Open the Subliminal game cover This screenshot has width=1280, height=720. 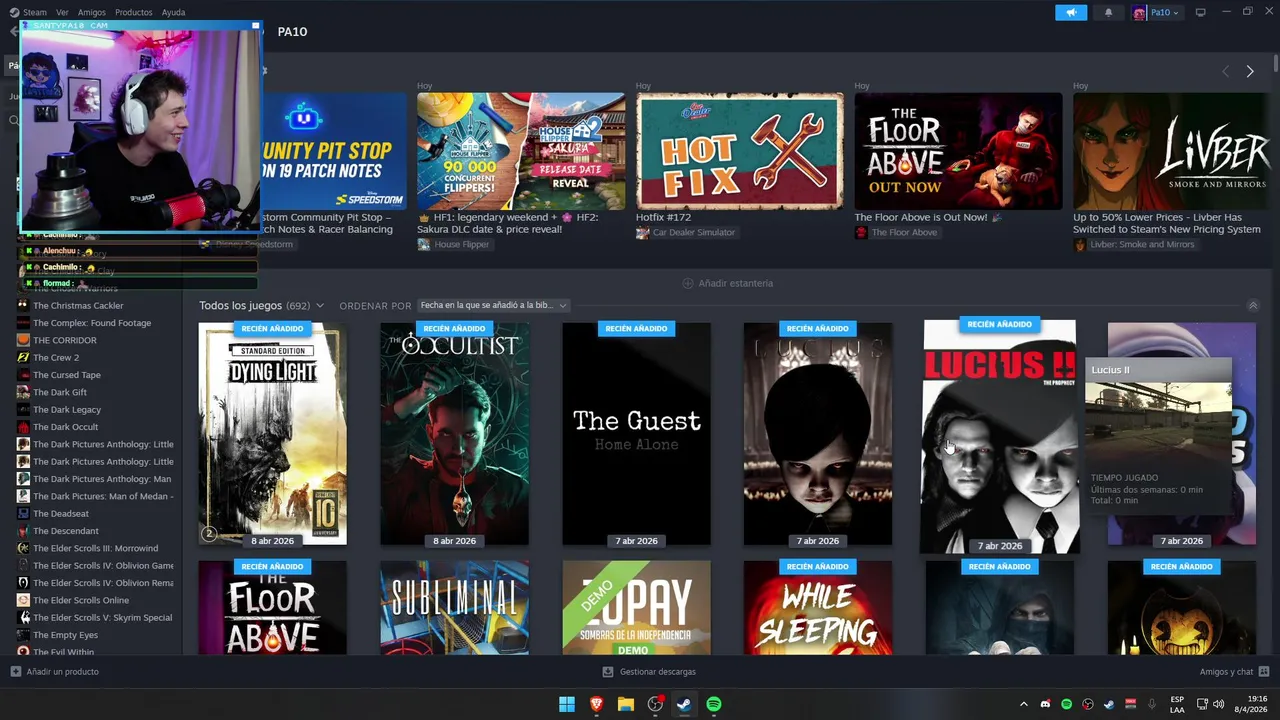(x=454, y=607)
